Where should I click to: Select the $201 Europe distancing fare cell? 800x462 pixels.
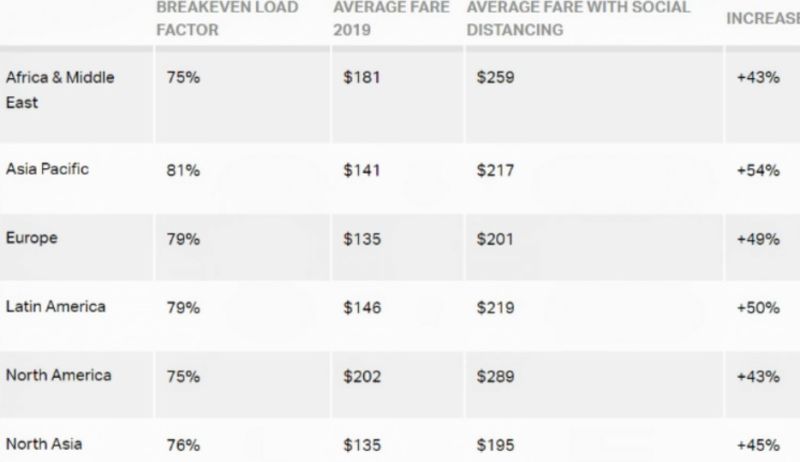coord(495,239)
